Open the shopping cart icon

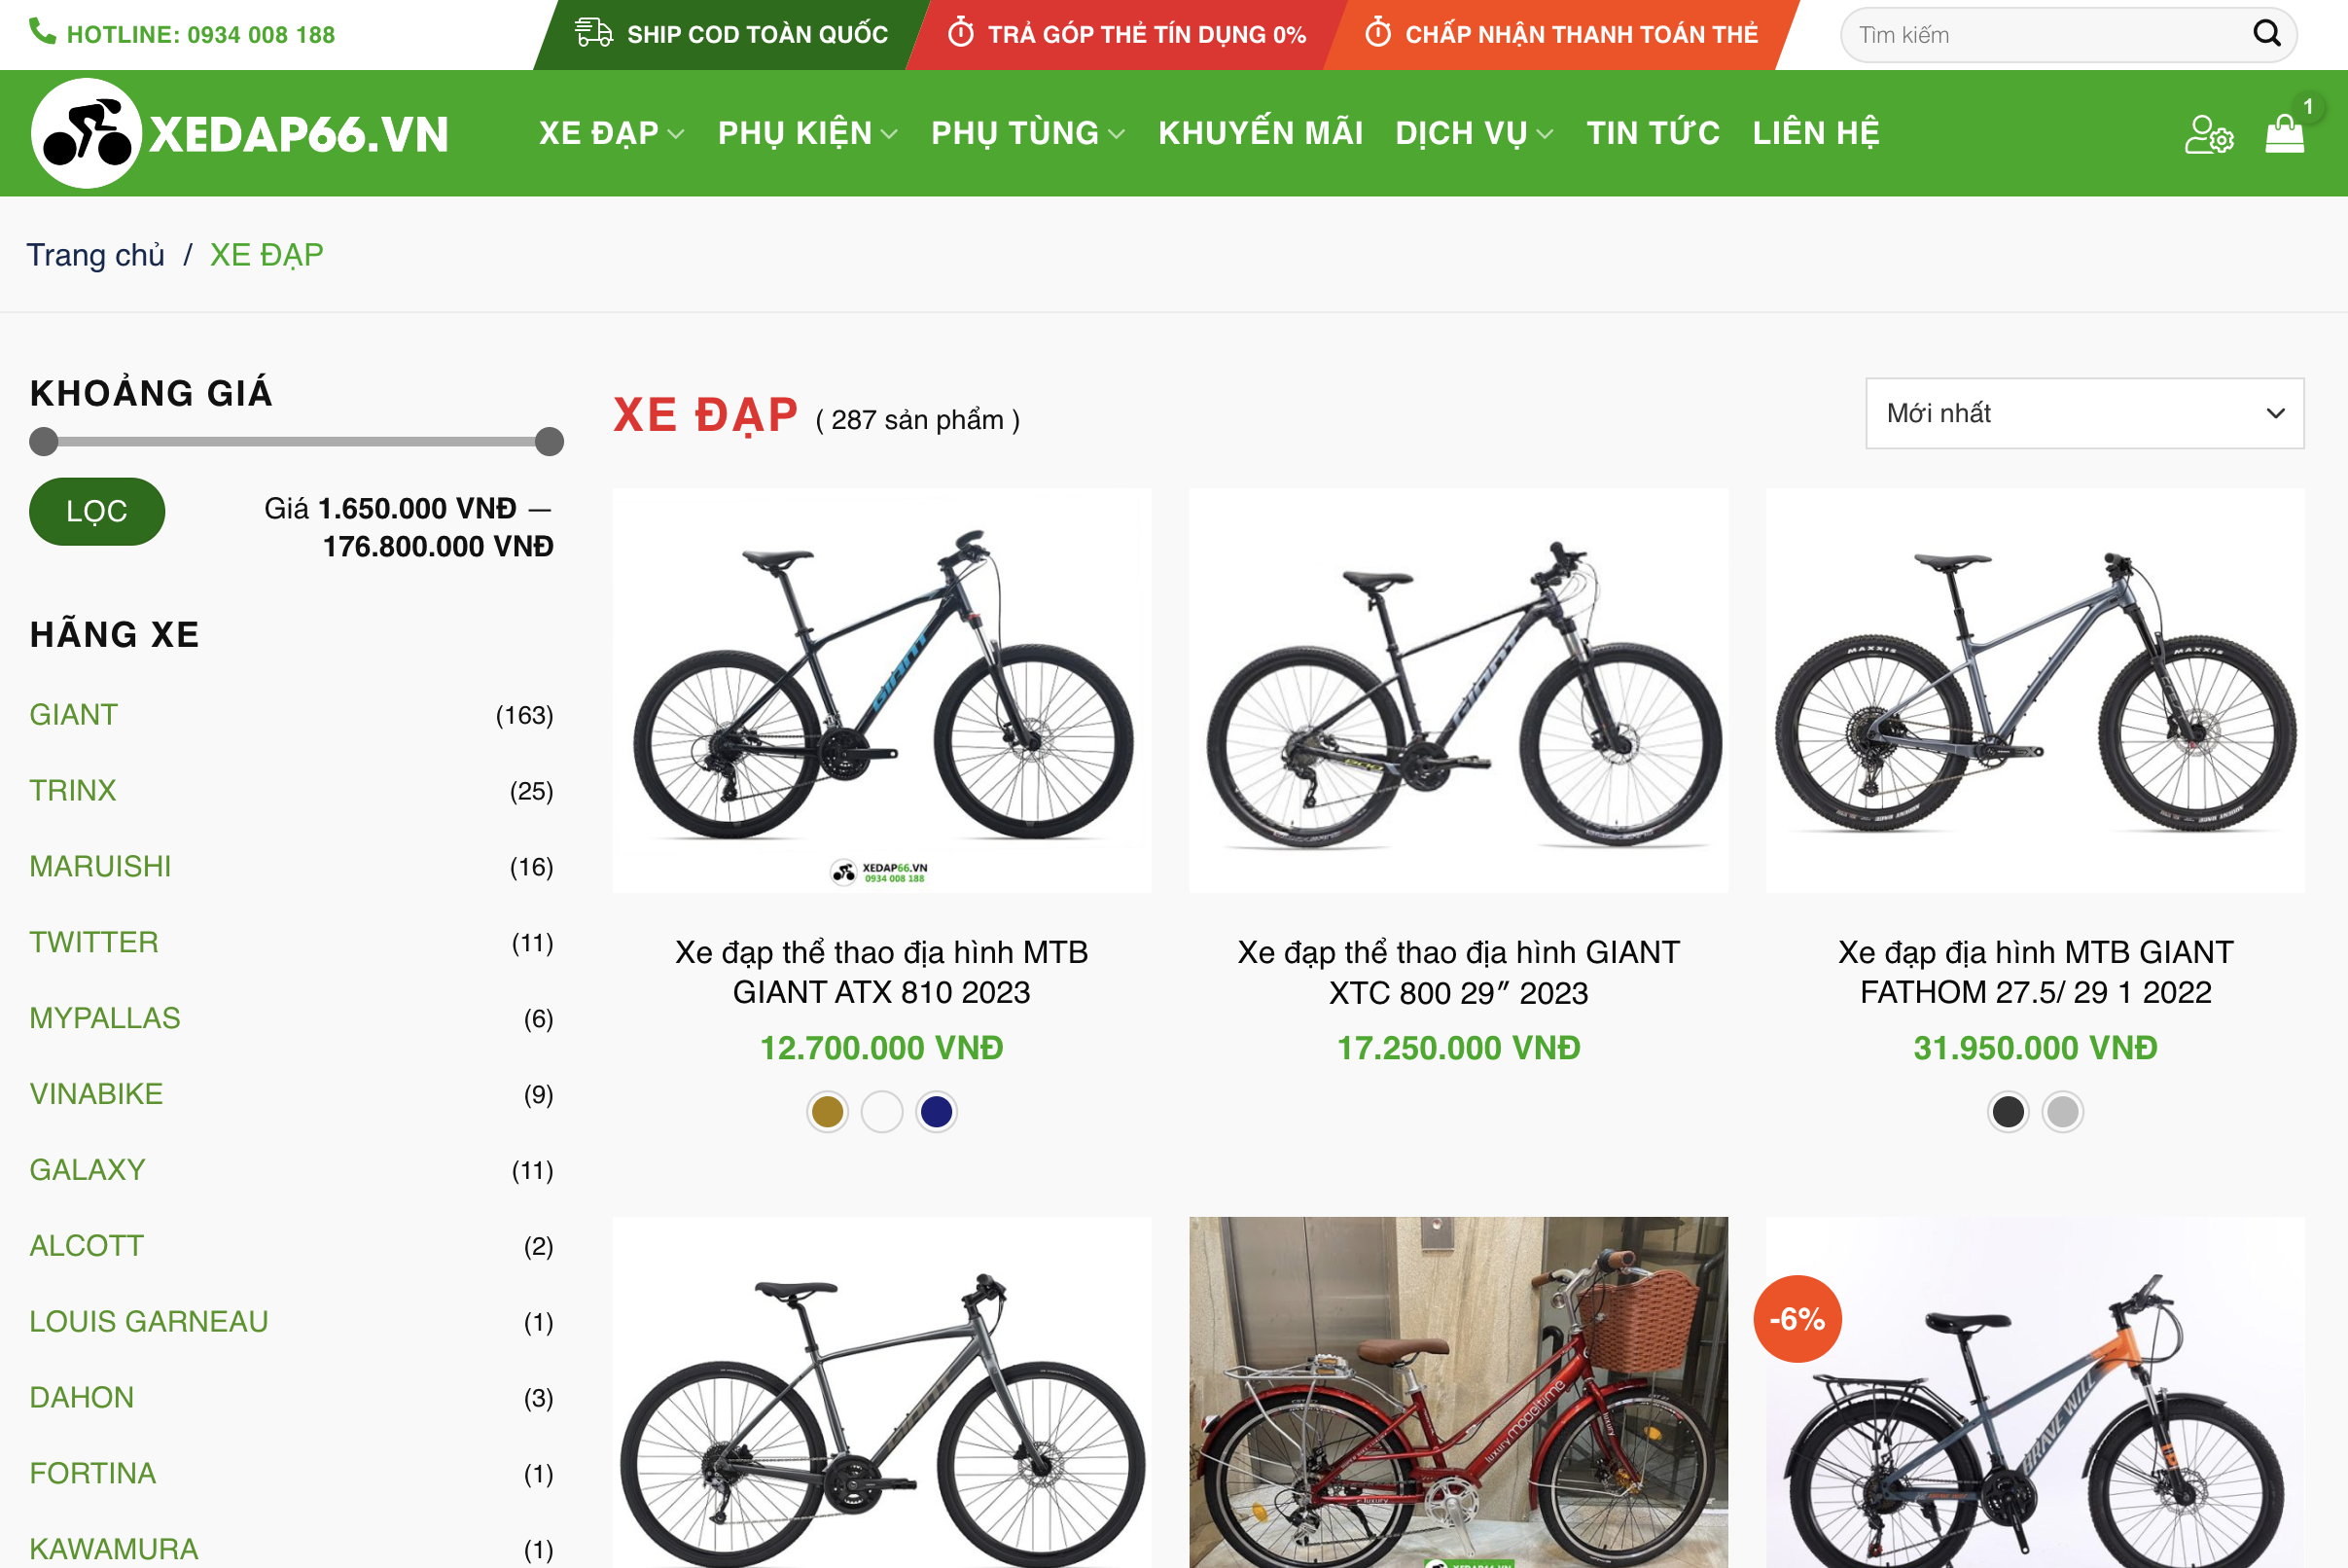click(2285, 133)
